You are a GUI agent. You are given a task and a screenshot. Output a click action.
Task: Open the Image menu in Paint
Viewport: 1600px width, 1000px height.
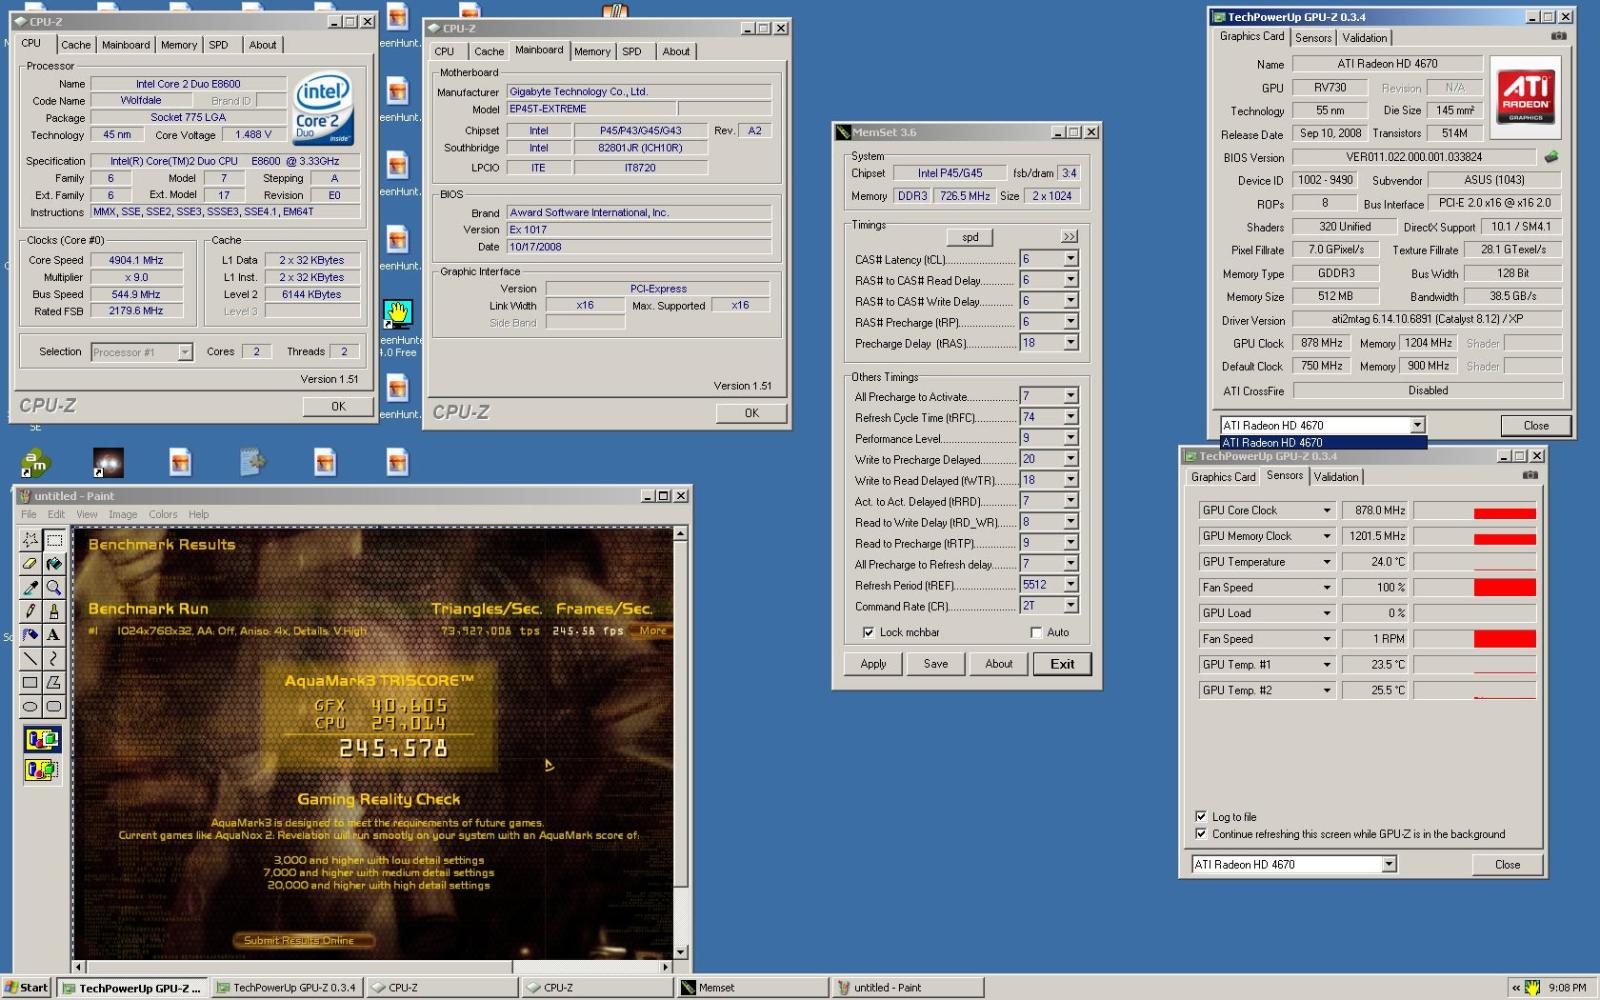123,514
